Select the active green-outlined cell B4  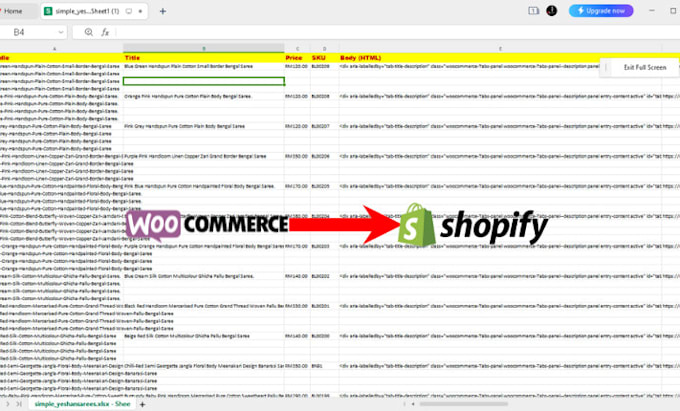click(x=204, y=81)
